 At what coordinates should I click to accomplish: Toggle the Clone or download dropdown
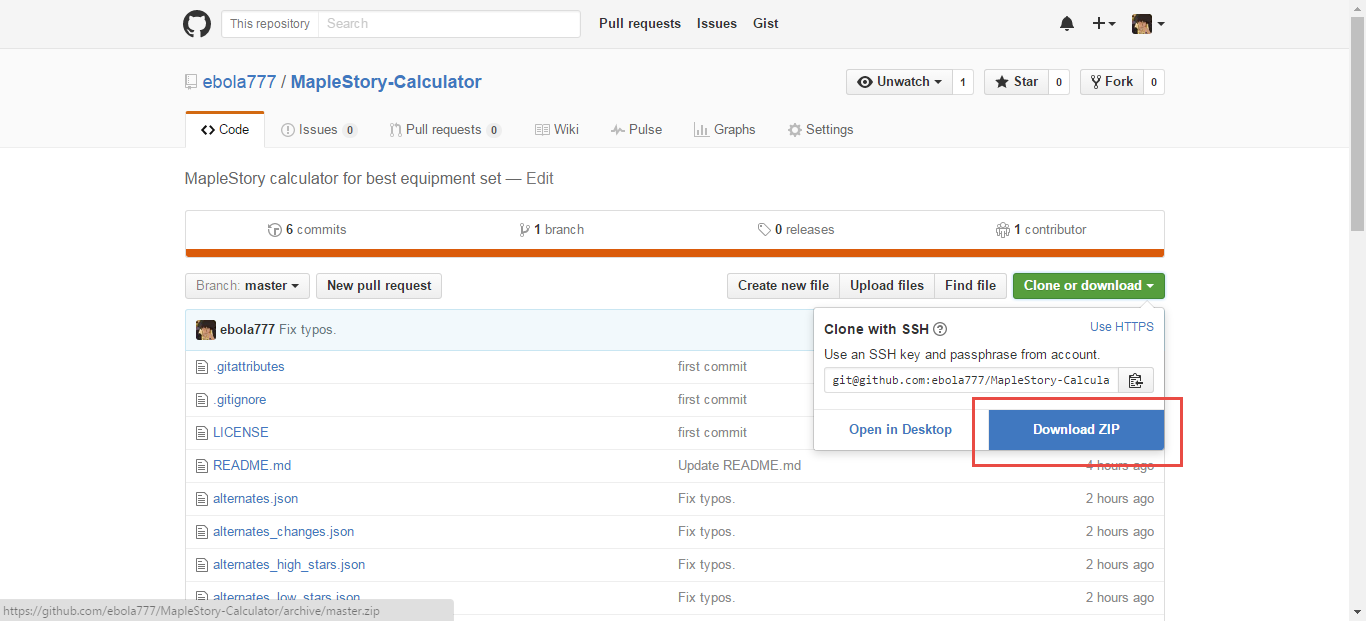point(1089,286)
